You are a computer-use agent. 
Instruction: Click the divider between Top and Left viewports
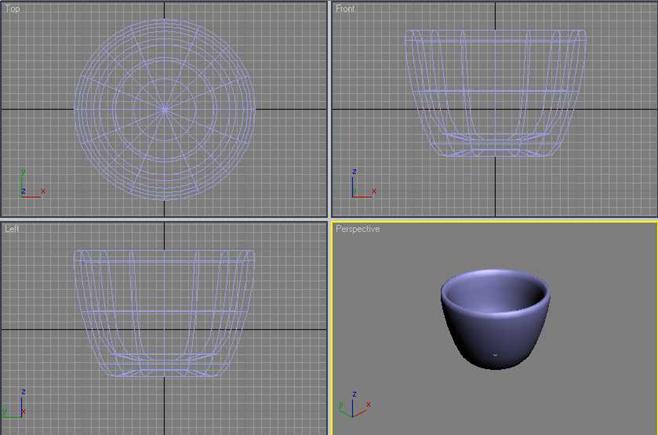[165, 219]
